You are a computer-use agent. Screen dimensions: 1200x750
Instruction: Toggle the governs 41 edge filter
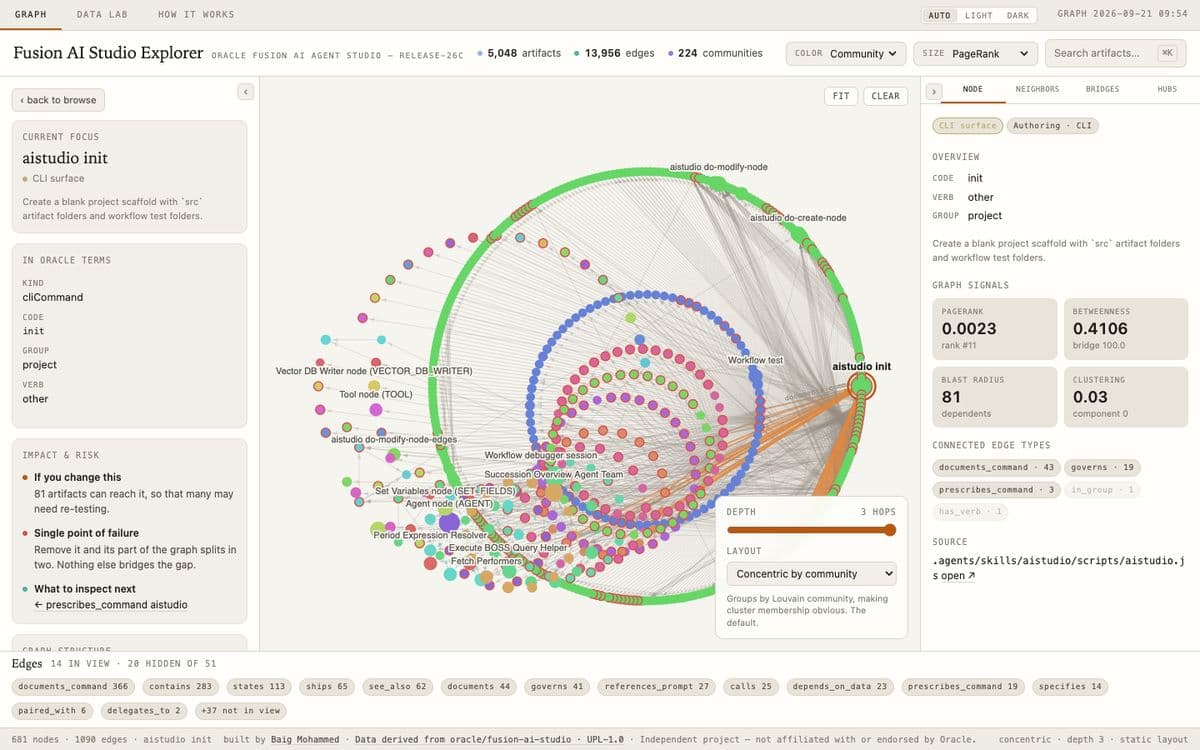[556, 686]
